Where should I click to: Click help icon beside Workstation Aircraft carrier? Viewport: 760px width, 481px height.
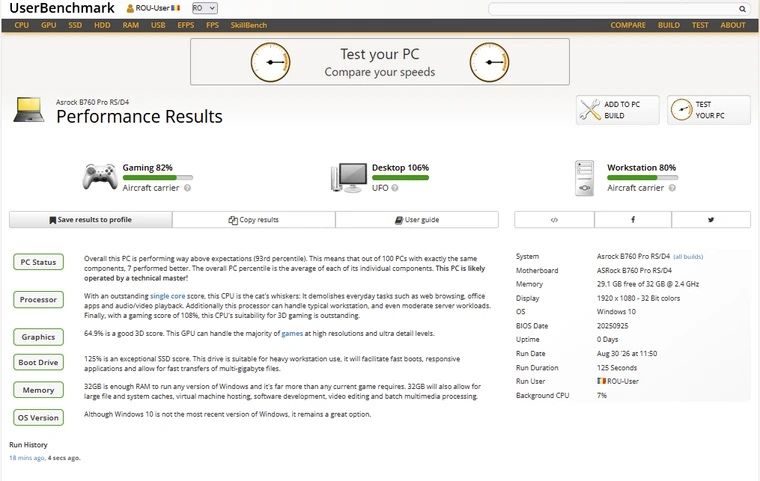pyautogui.click(x=672, y=188)
